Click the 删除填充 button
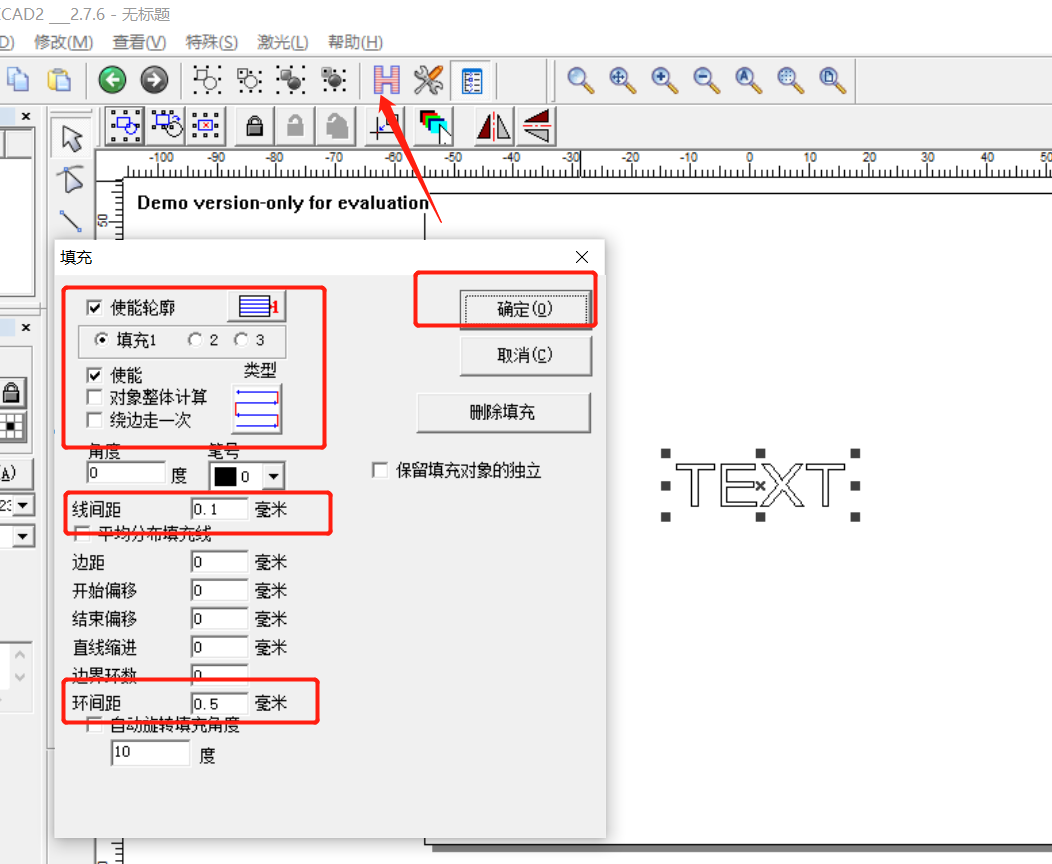The image size is (1052, 864). (503, 412)
